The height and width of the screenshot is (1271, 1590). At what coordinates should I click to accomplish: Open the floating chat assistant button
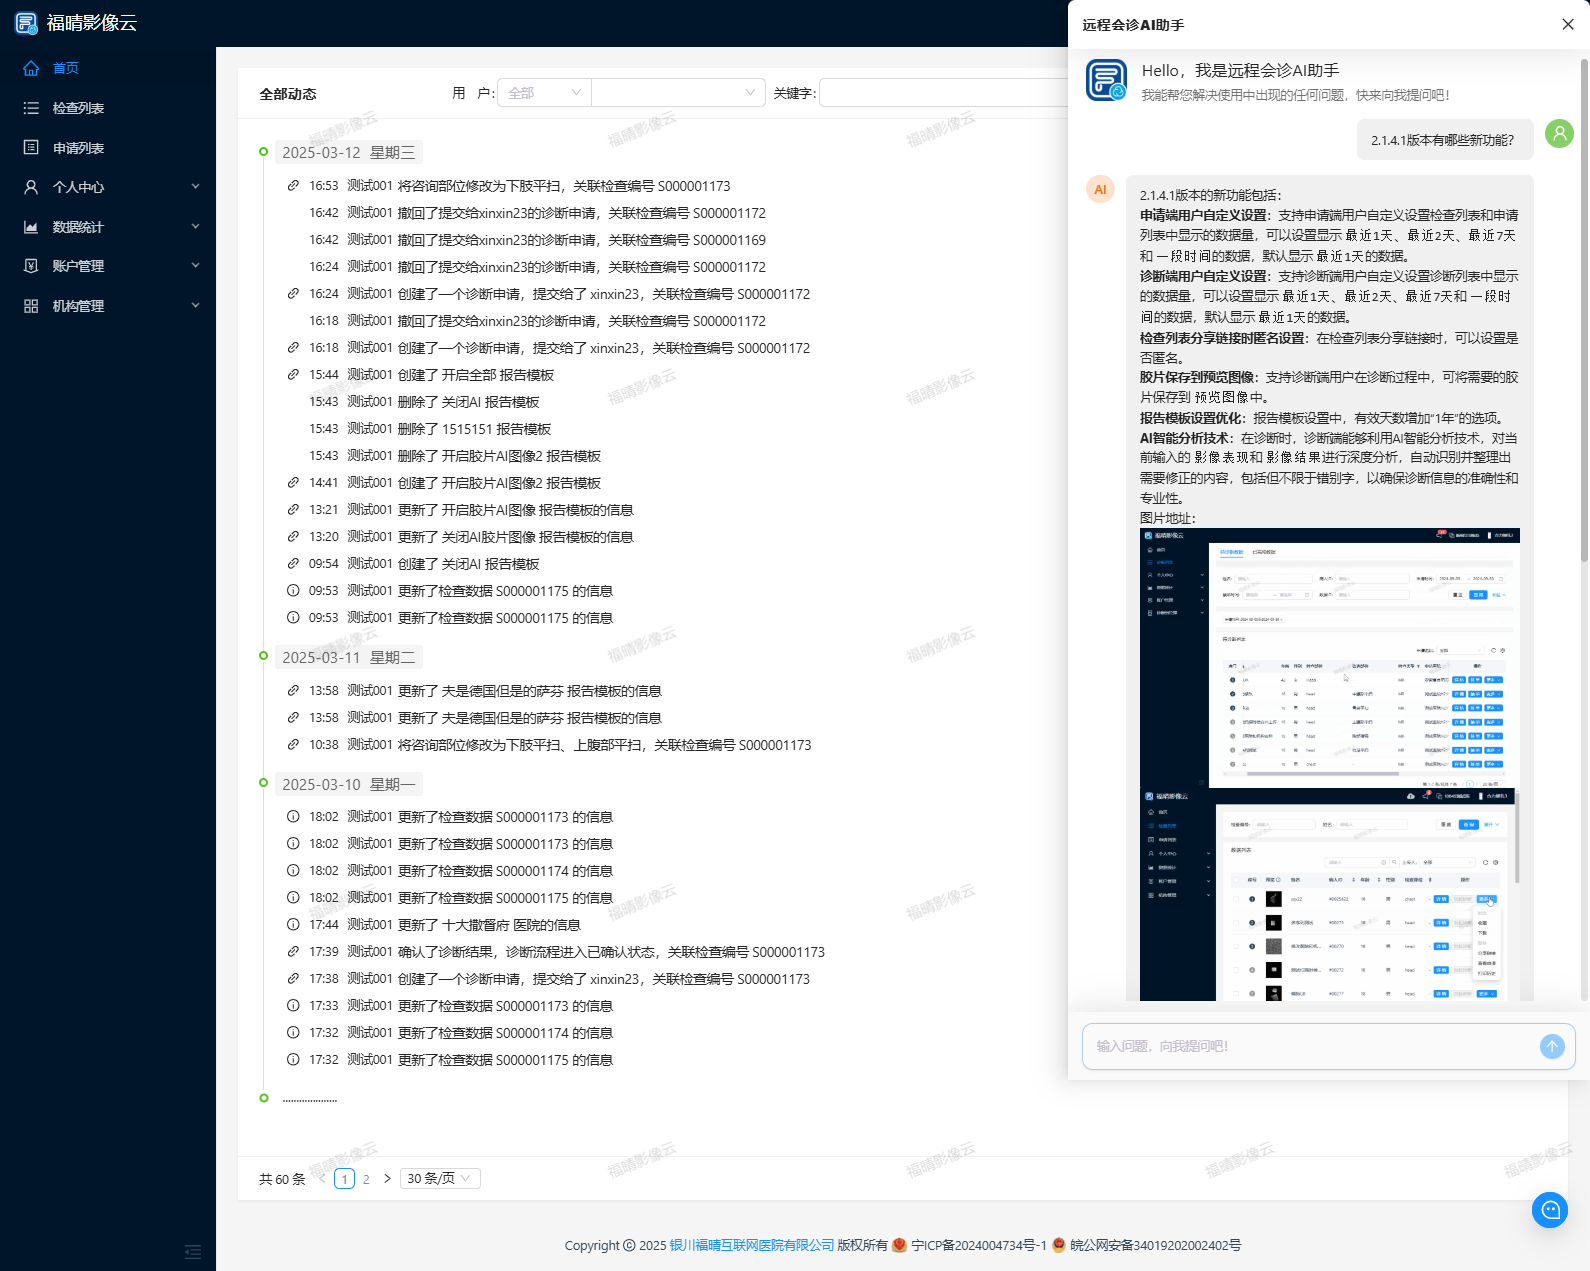click(1550, 1210)
